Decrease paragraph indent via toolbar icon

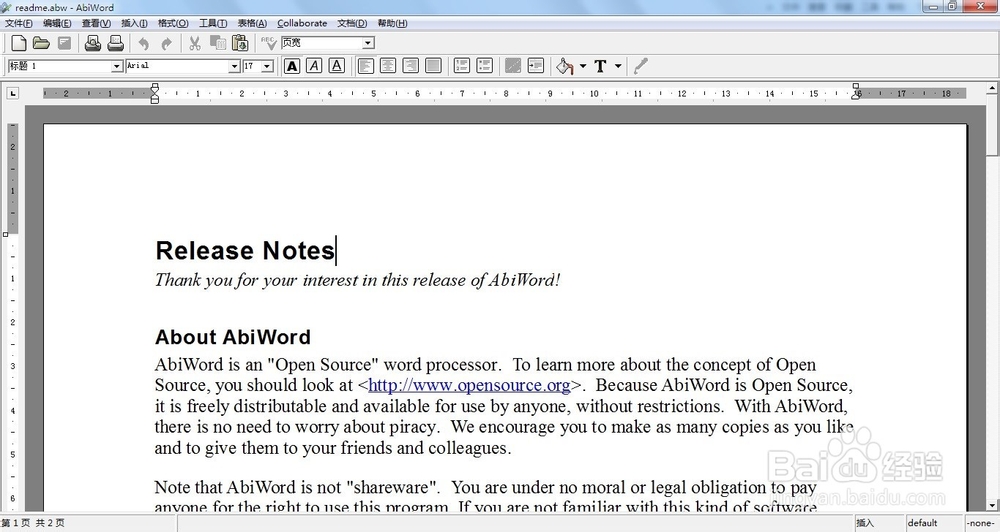513,66
